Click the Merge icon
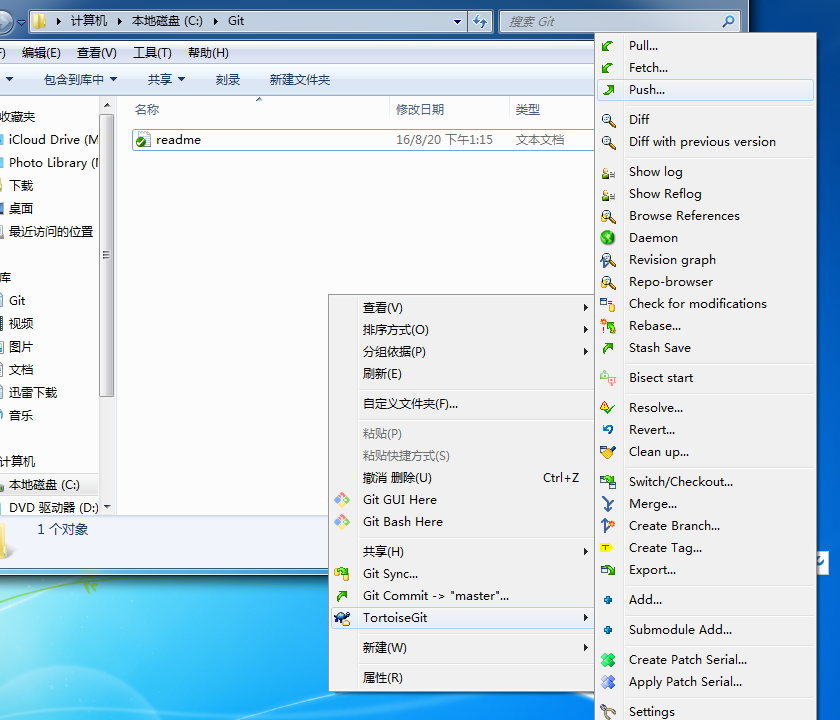Screen dimensions: 840x720 [x=608, y=504]
